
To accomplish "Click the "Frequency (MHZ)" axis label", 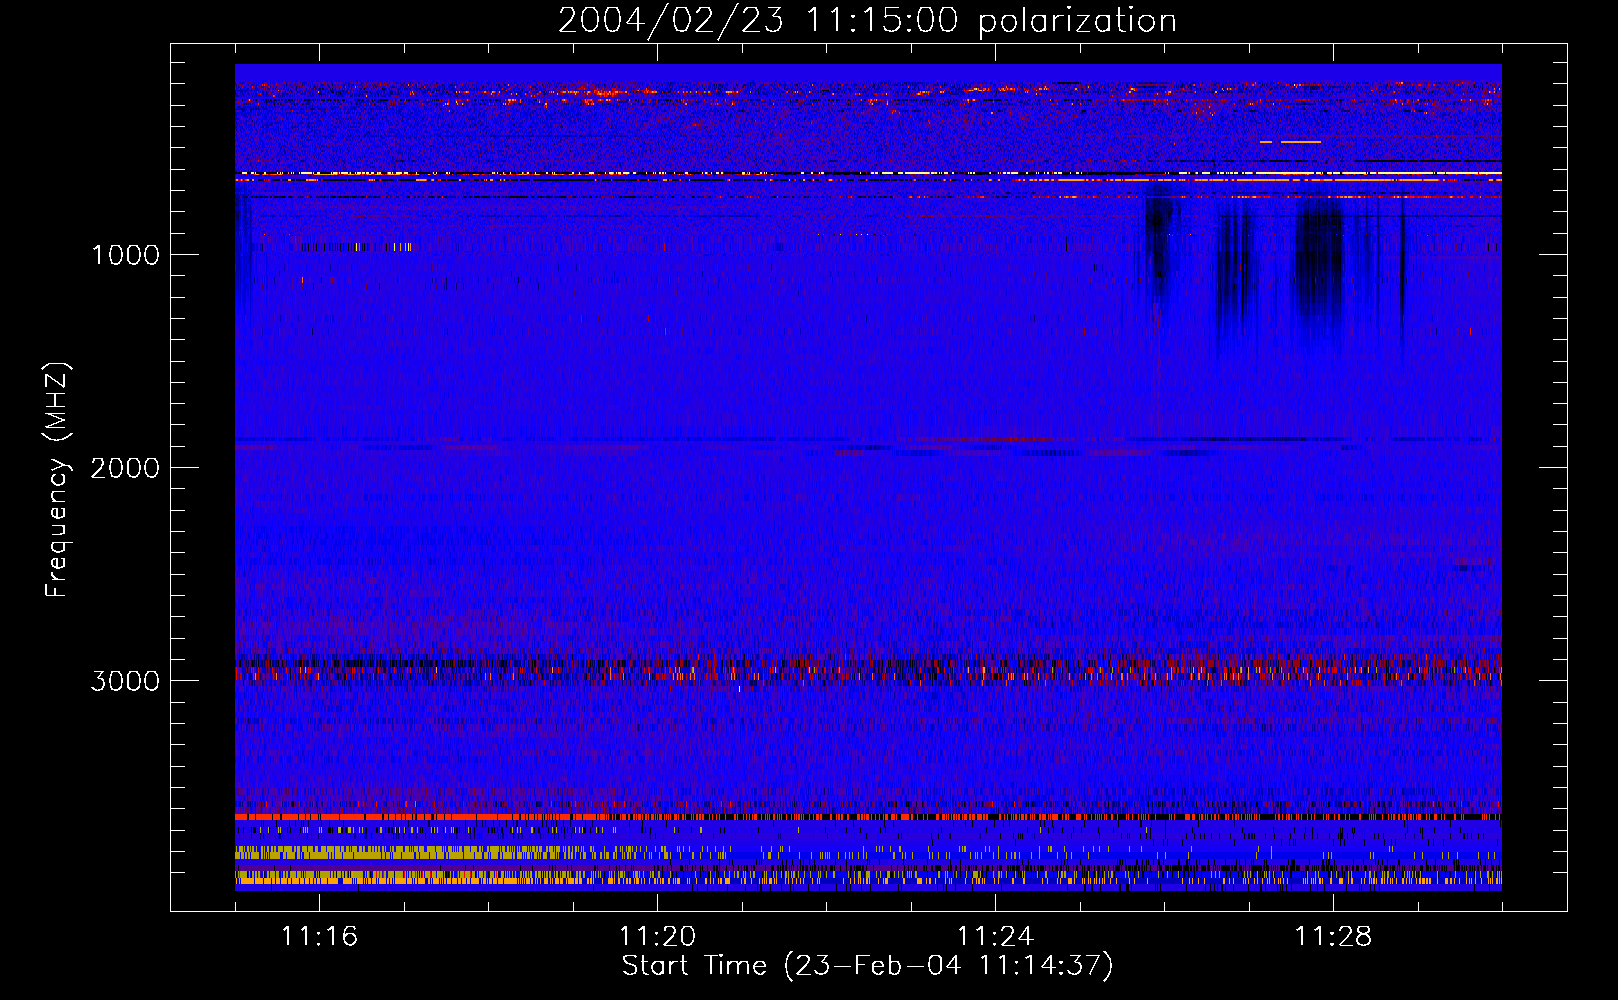I will point(57,480).
